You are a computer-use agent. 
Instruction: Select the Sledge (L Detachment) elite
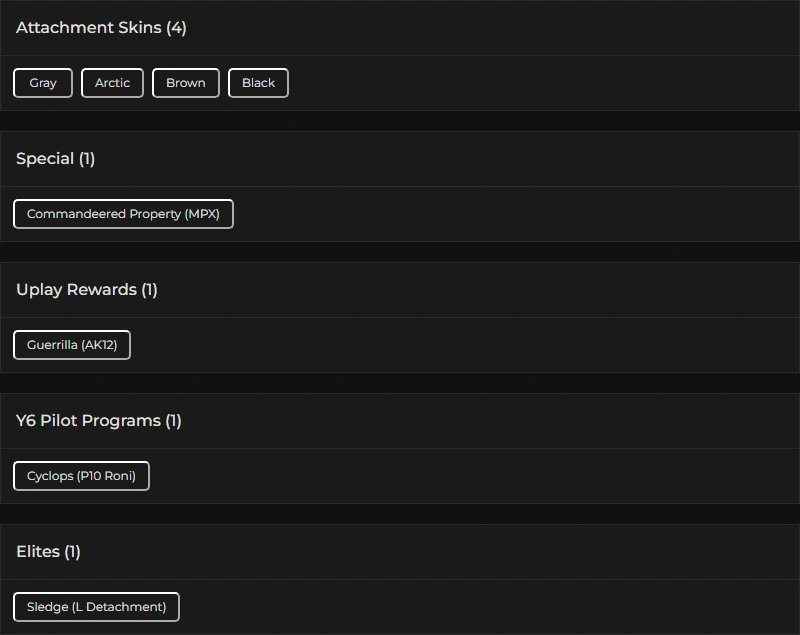(96, 607)
